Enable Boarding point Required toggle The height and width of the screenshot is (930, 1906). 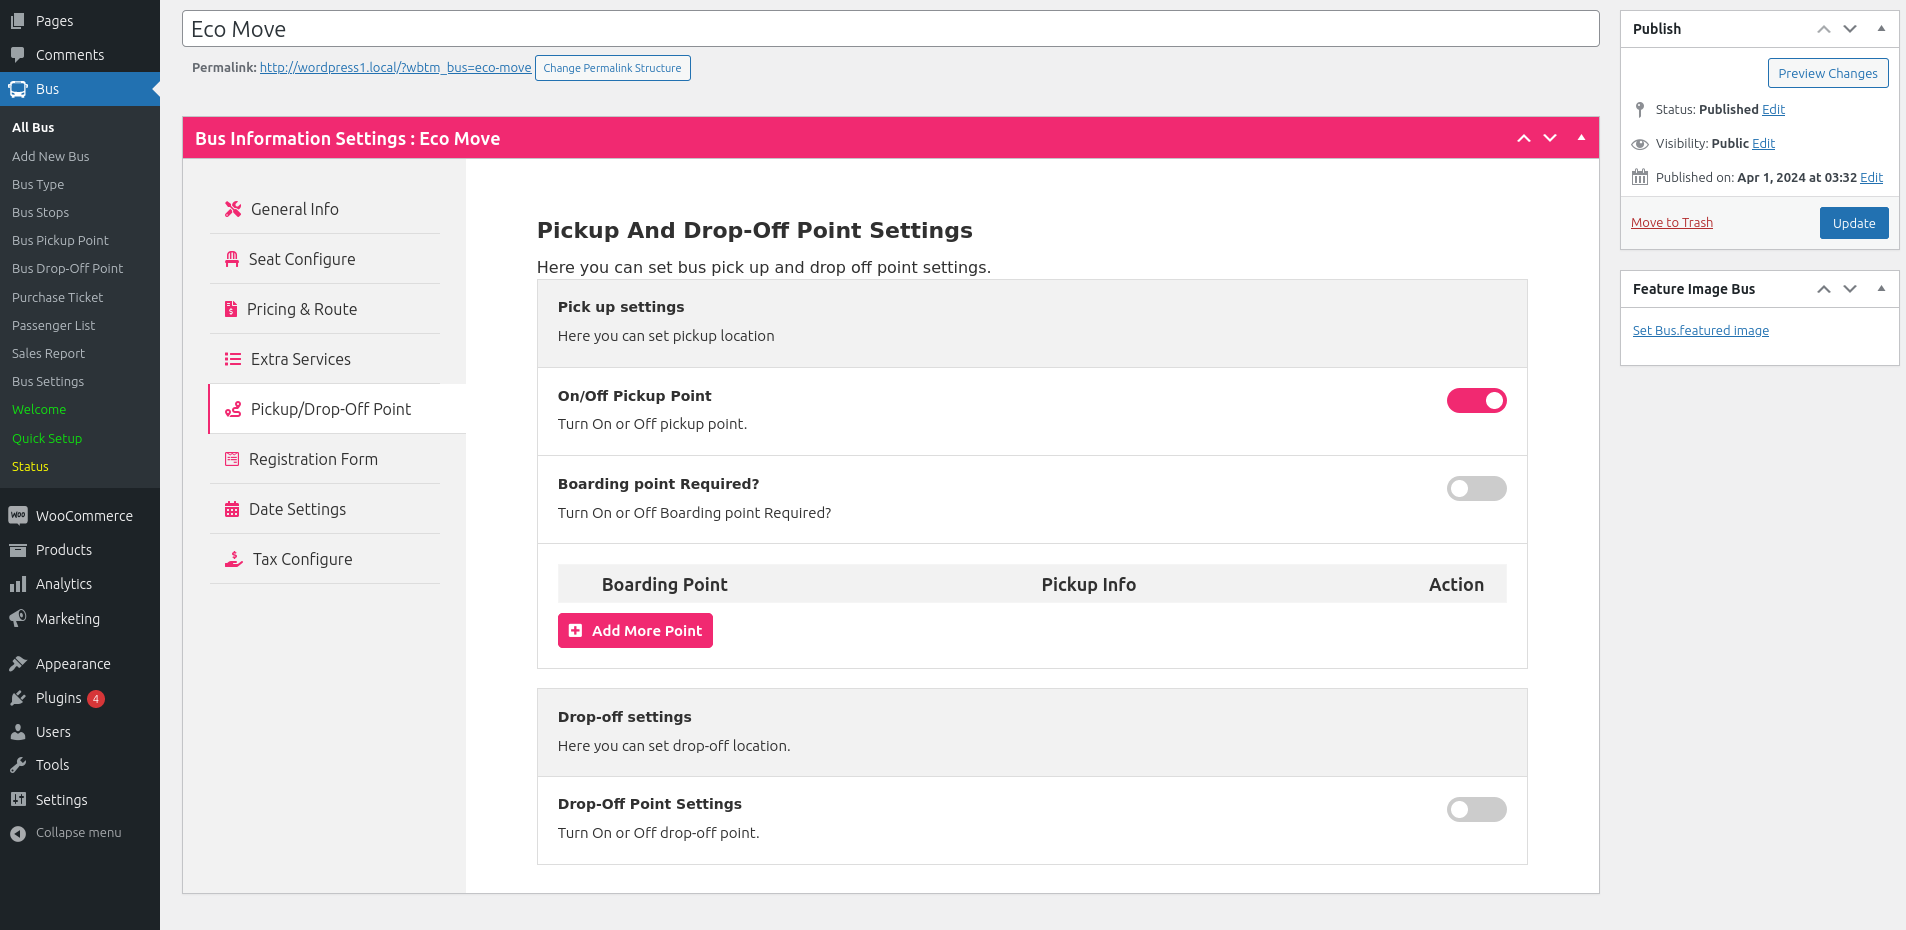pyautogui.click(x=1476, y=488)
